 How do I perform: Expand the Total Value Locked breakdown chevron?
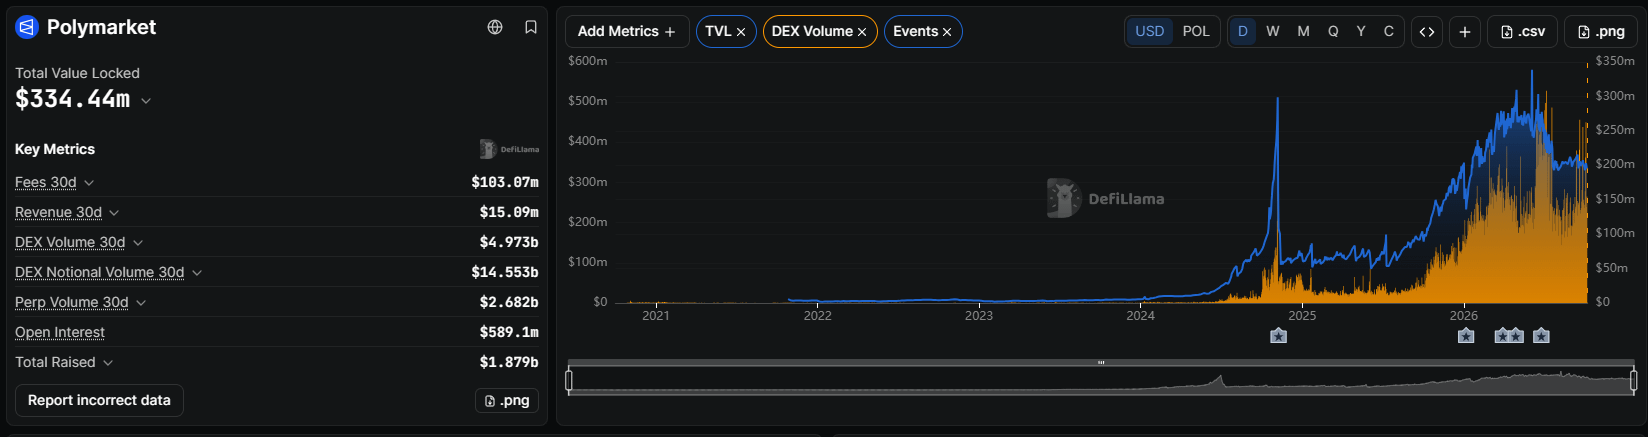(146, 101)
